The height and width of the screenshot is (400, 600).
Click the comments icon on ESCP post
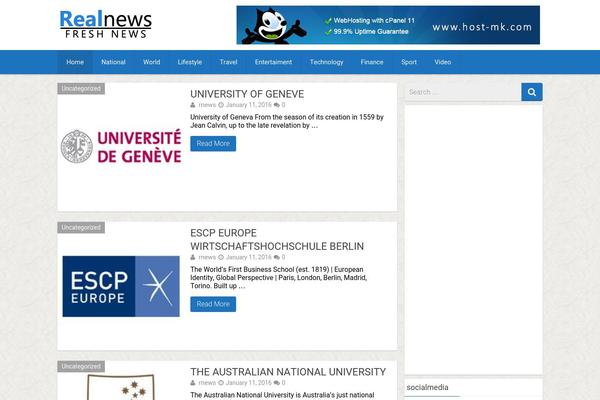(277, 257)
